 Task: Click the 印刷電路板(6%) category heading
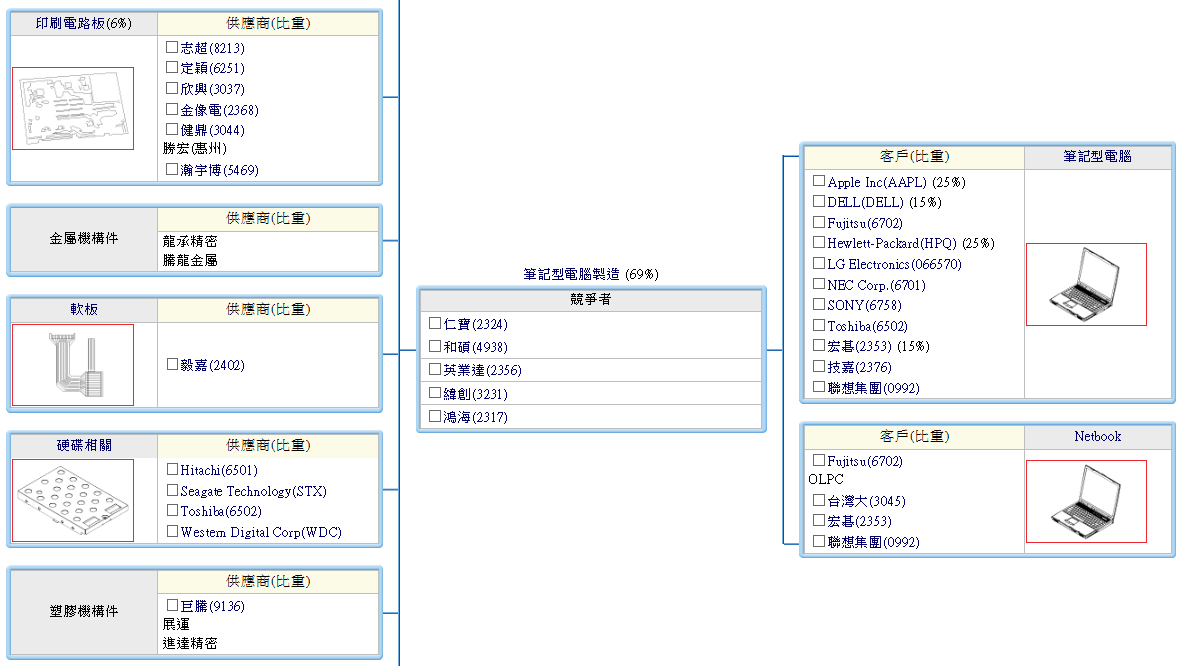[84, 23]
